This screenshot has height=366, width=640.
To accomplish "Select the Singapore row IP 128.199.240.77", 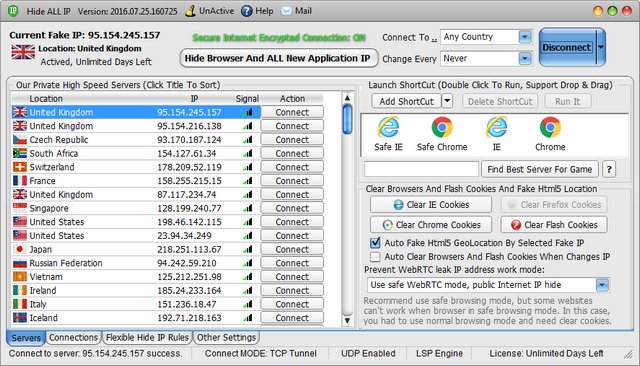I will (x=136, y=208).
